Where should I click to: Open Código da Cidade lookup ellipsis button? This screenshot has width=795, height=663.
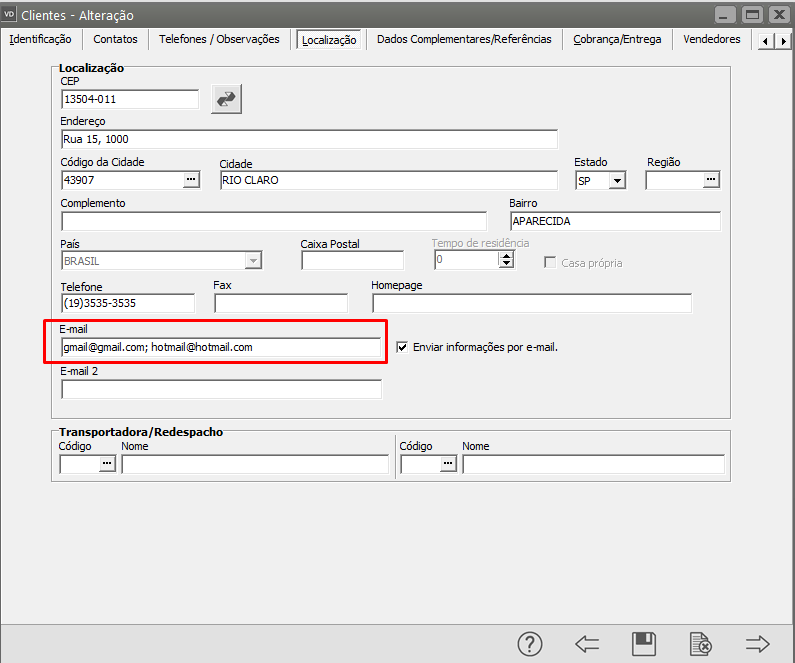tap(191, 180)
